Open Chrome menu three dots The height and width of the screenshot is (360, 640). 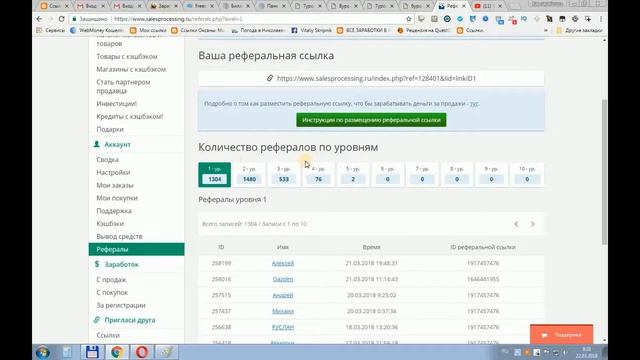point(601,19)
